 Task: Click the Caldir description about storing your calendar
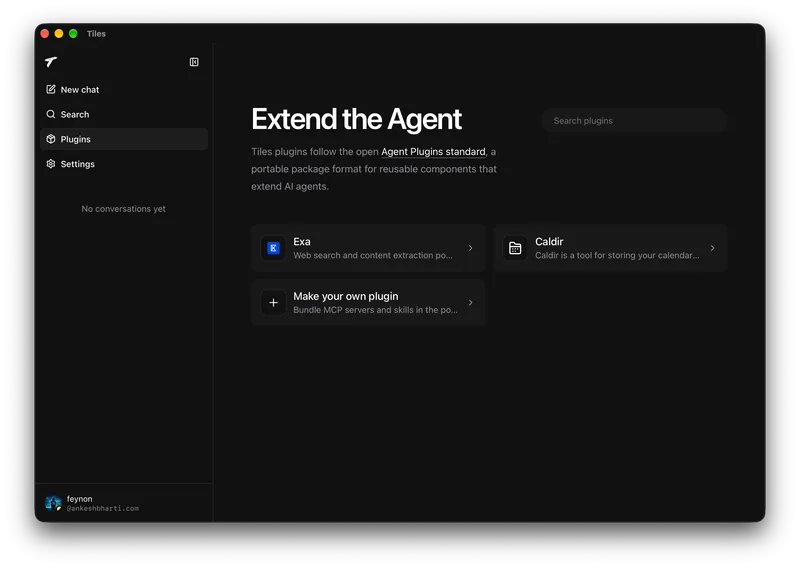coord(617,255)
